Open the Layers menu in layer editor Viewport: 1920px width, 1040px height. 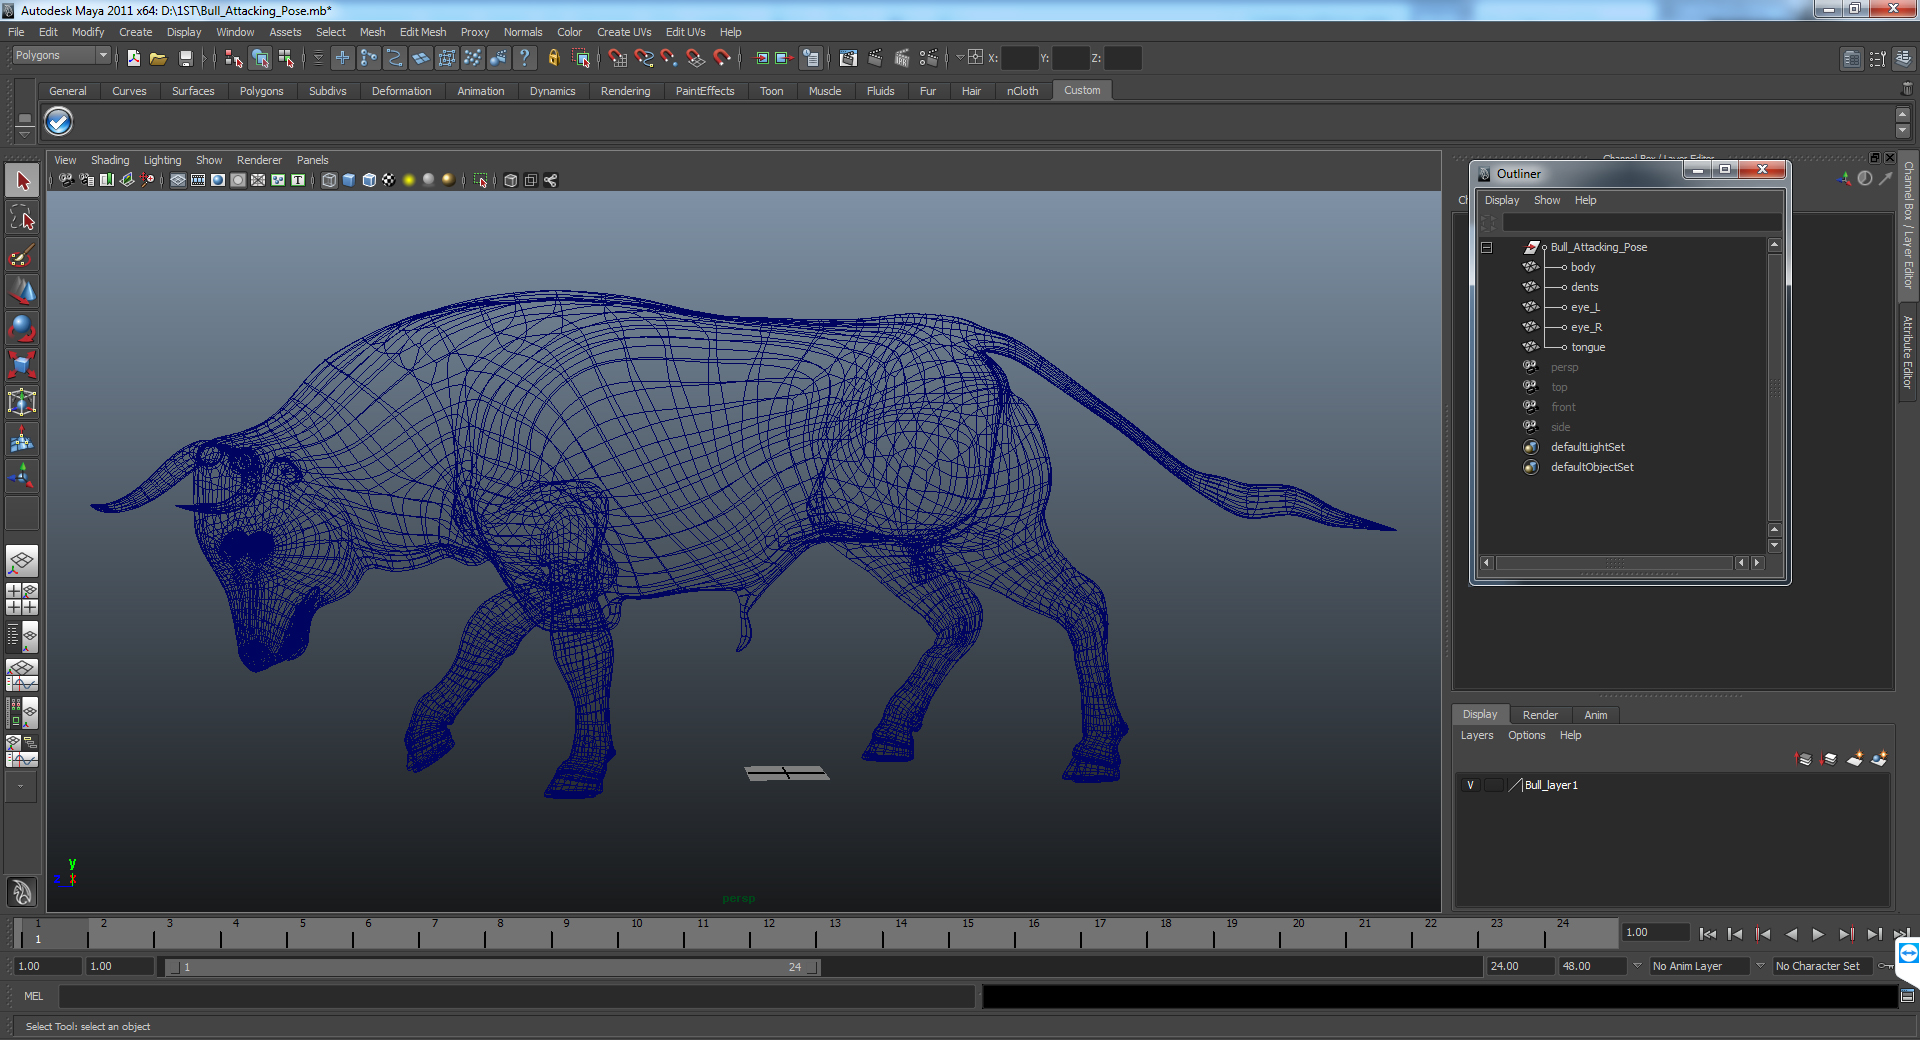point(1477,735)
